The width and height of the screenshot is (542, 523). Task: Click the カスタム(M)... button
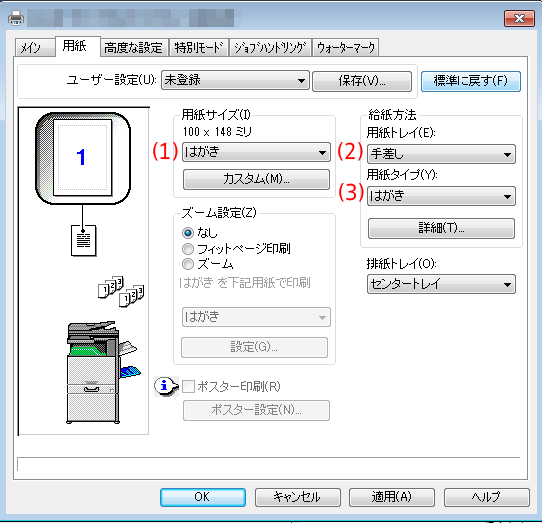[x=256, y=179]
